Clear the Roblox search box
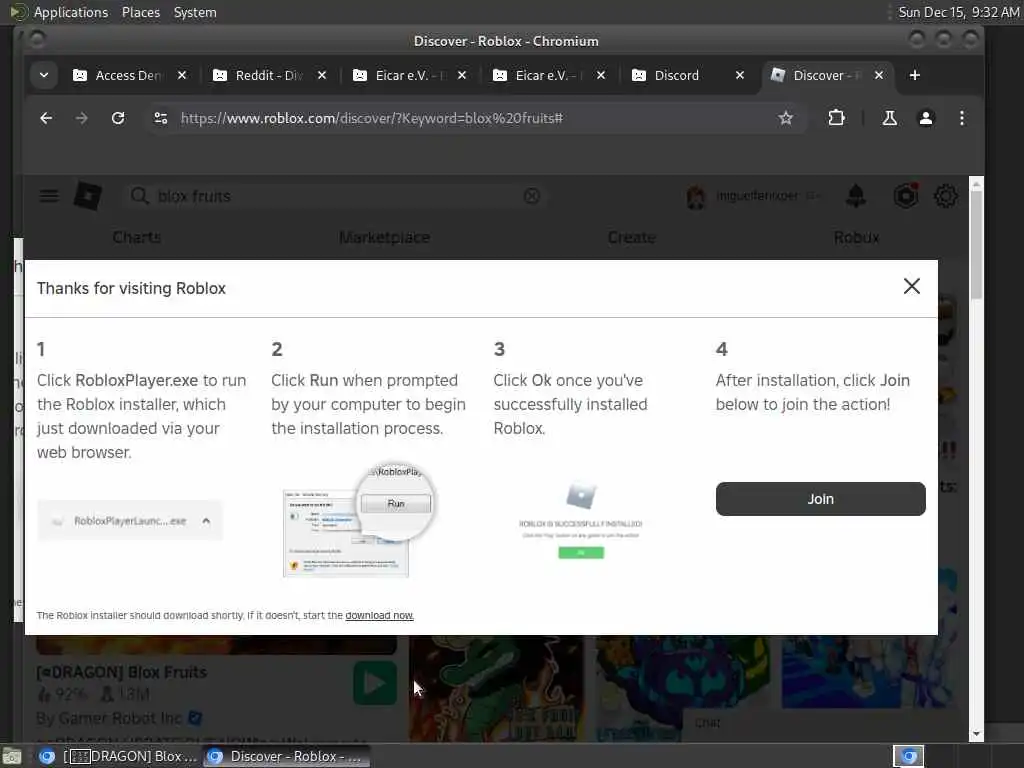The width and height of the screenshot is (1024, 768). click(x=532, y=196)
